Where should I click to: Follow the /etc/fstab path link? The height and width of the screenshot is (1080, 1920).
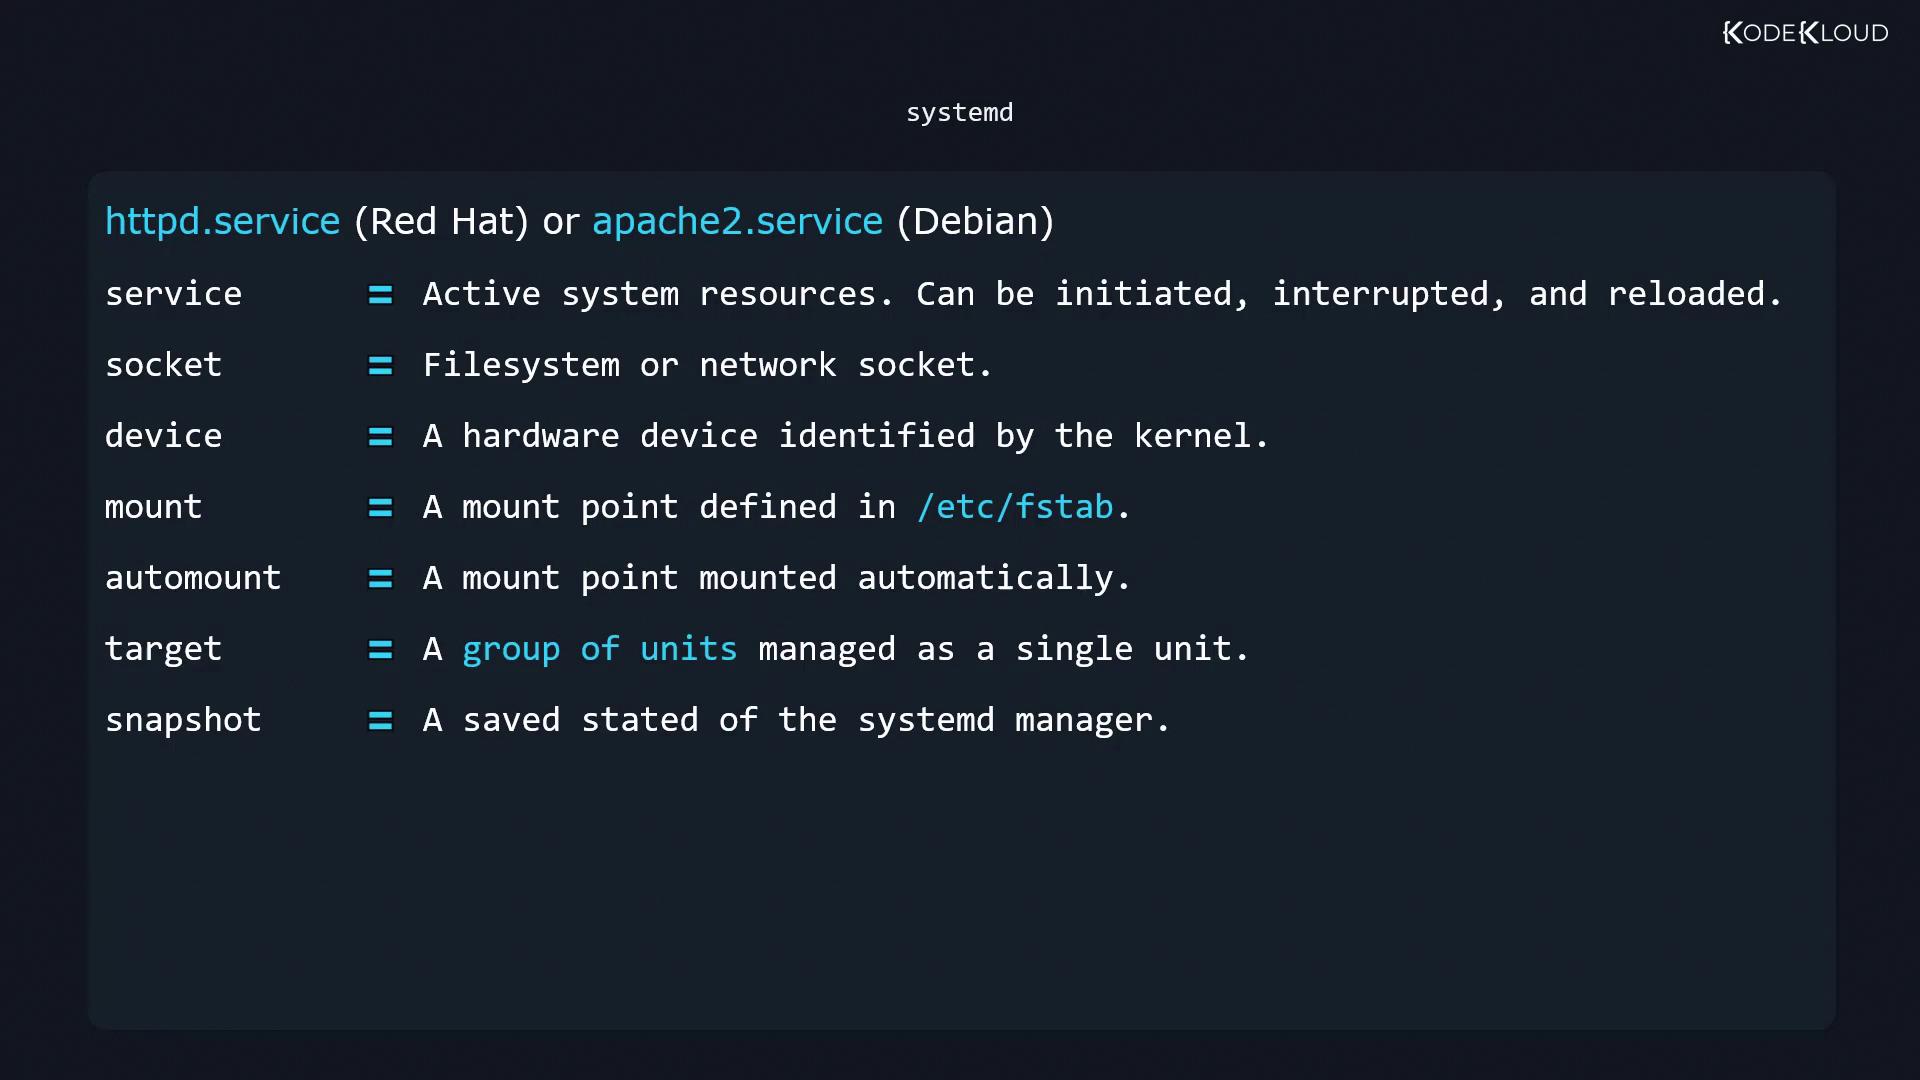[x=1015, y=507]
